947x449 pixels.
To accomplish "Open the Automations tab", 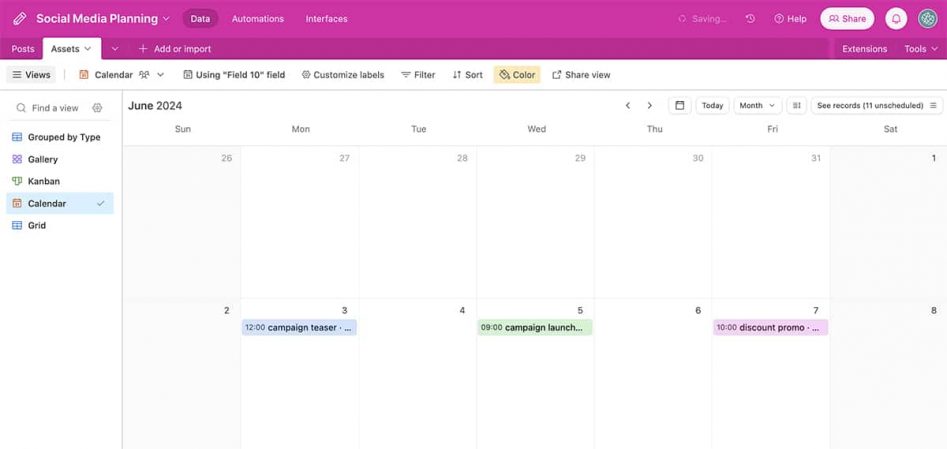I will 258,19.
